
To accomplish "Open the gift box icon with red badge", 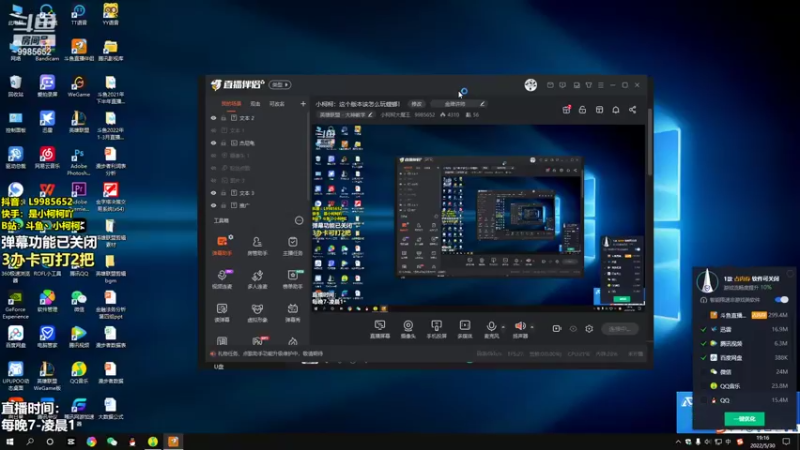I will point(566,110).
